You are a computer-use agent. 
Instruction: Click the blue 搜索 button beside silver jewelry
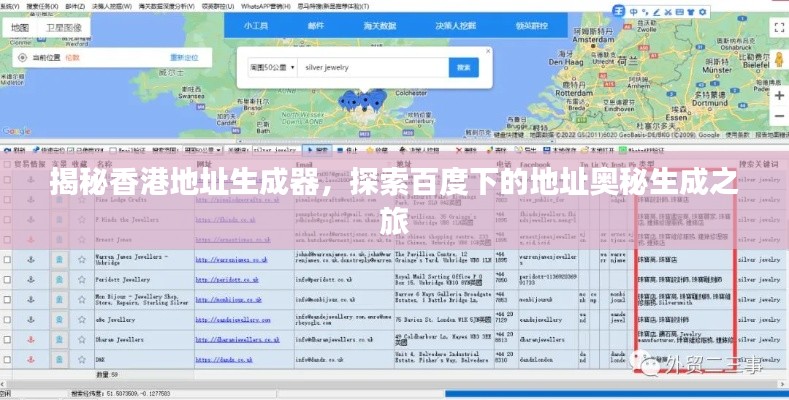(463, 67)
